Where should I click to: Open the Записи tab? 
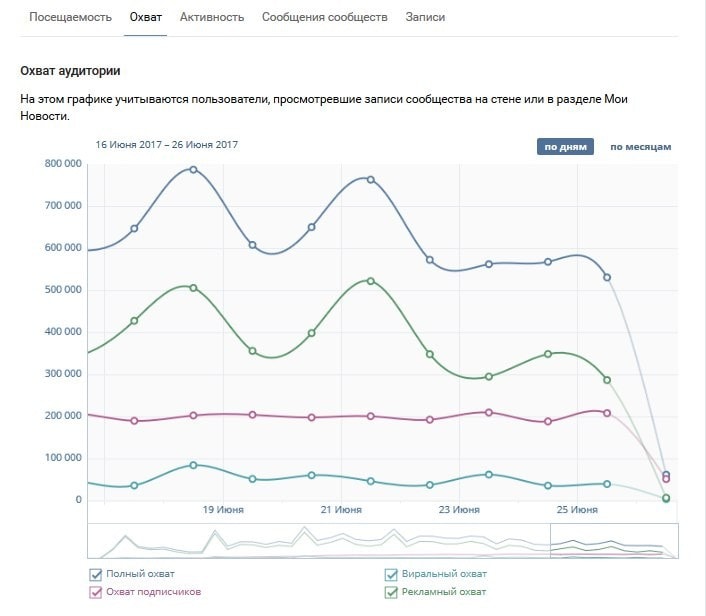point(426,18)
